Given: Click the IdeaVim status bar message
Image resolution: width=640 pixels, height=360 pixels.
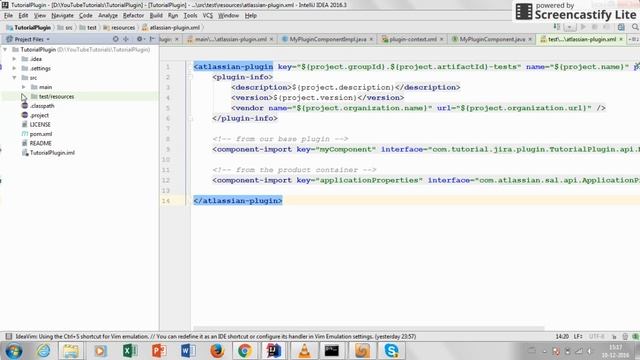Looking at the screenshot, I should tap(216, 336).
